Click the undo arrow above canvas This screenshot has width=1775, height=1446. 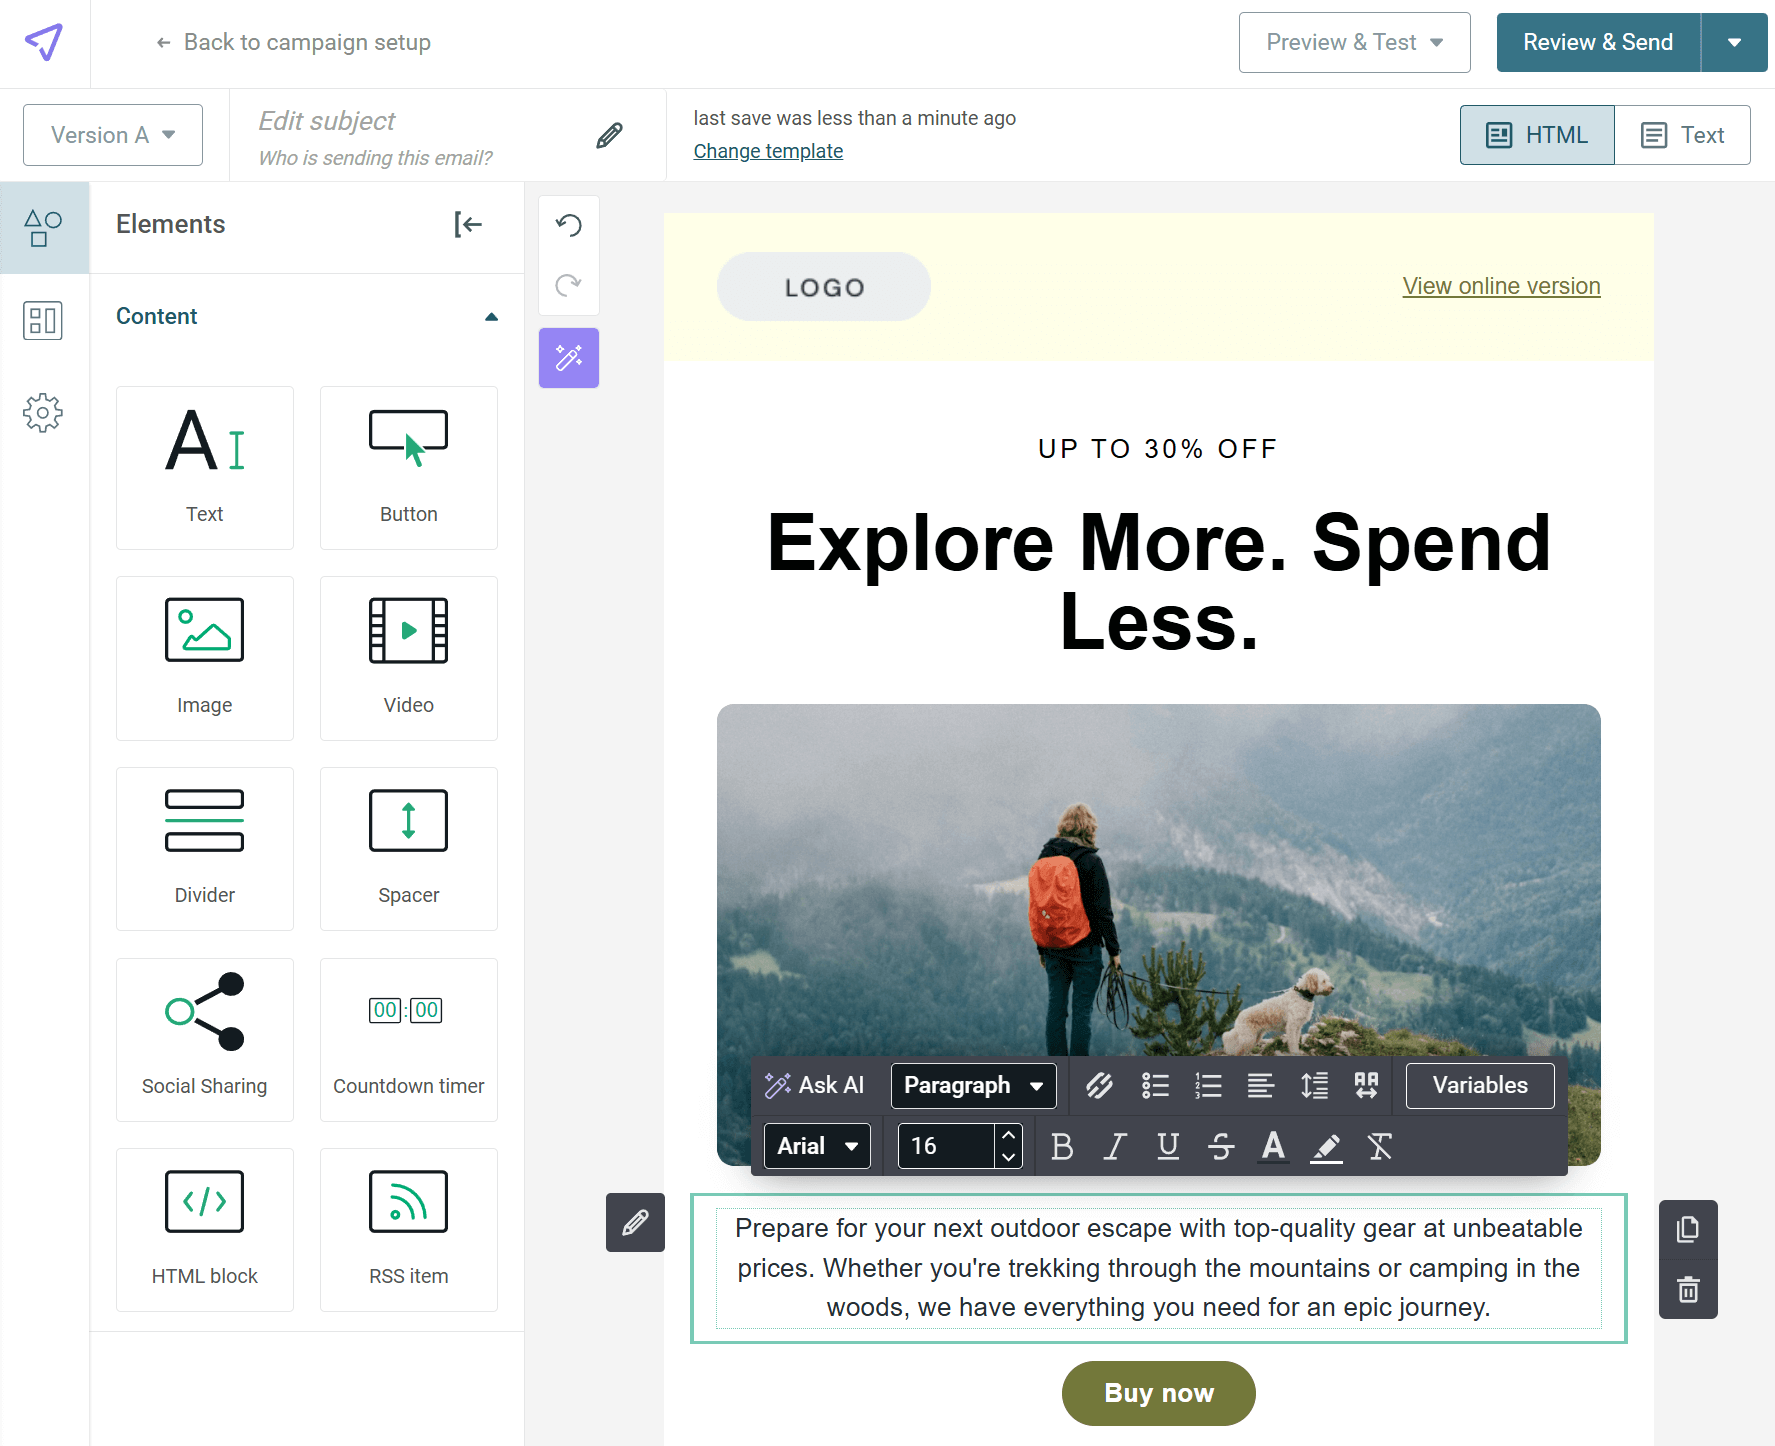point(568,226)
